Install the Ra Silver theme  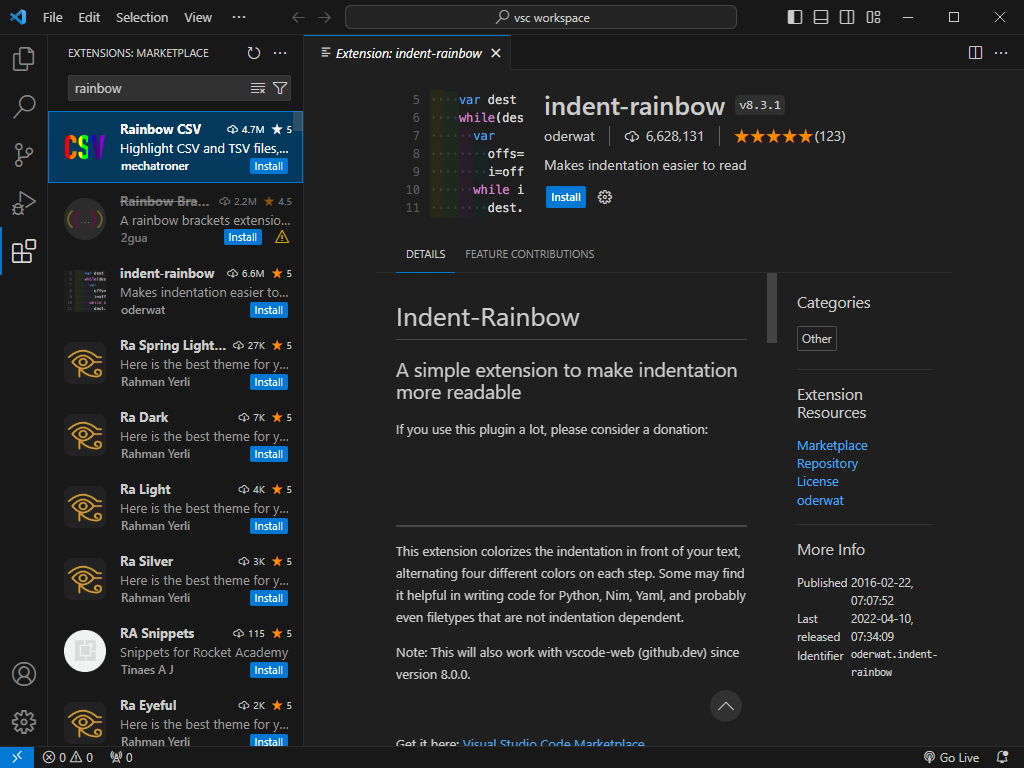[268, 598]
